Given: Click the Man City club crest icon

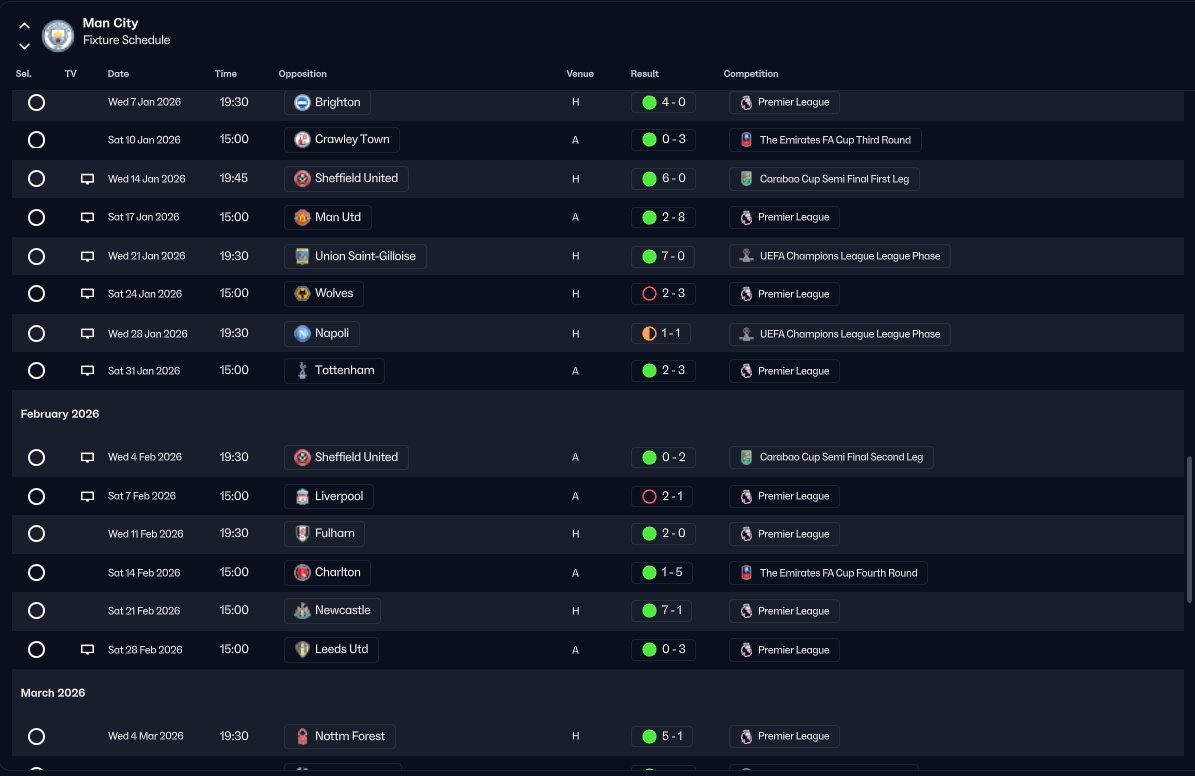Looking at the screenshot, I should point(58,36).
